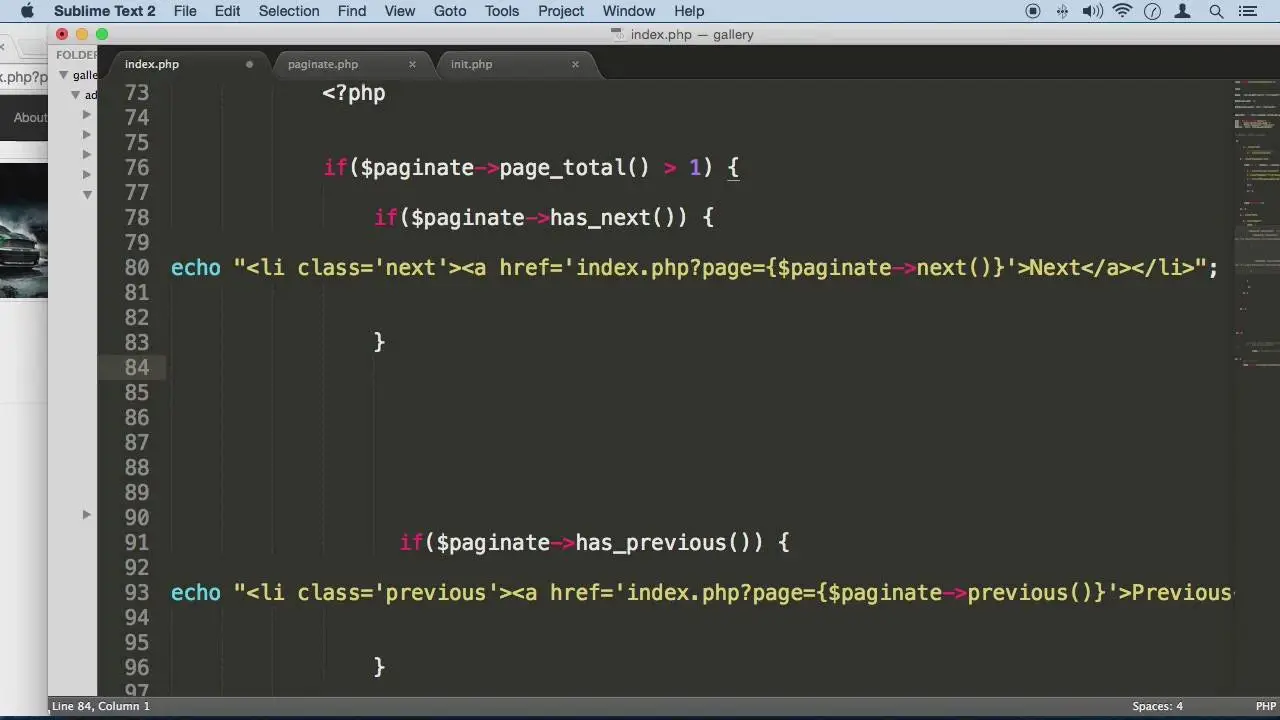Open the Selection menu
The height and width of the screenshot is (720, 1280).
pos(289,11)
